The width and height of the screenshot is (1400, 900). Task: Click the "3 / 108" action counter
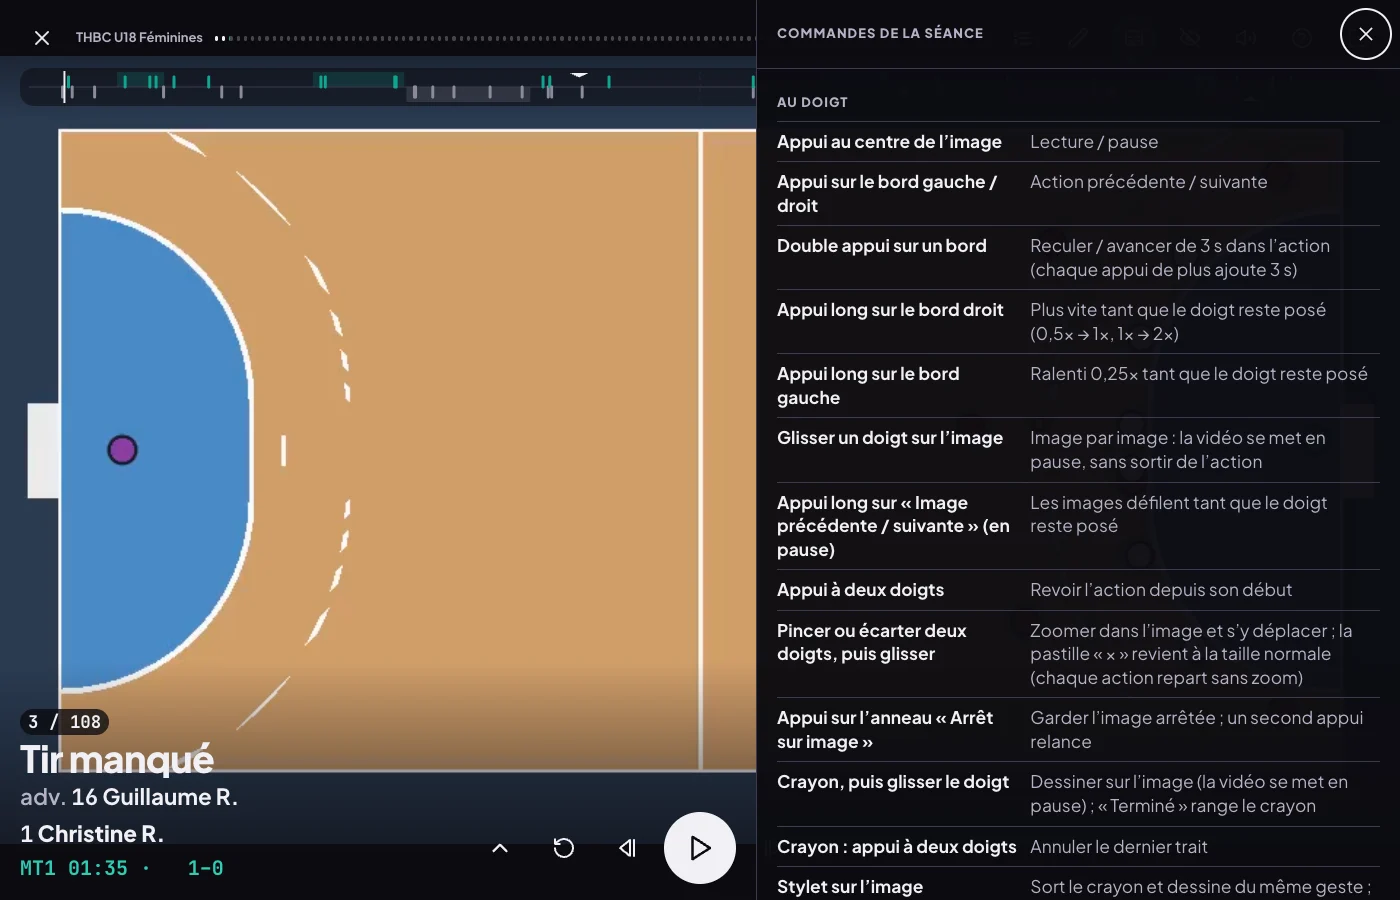pos(64,722)
